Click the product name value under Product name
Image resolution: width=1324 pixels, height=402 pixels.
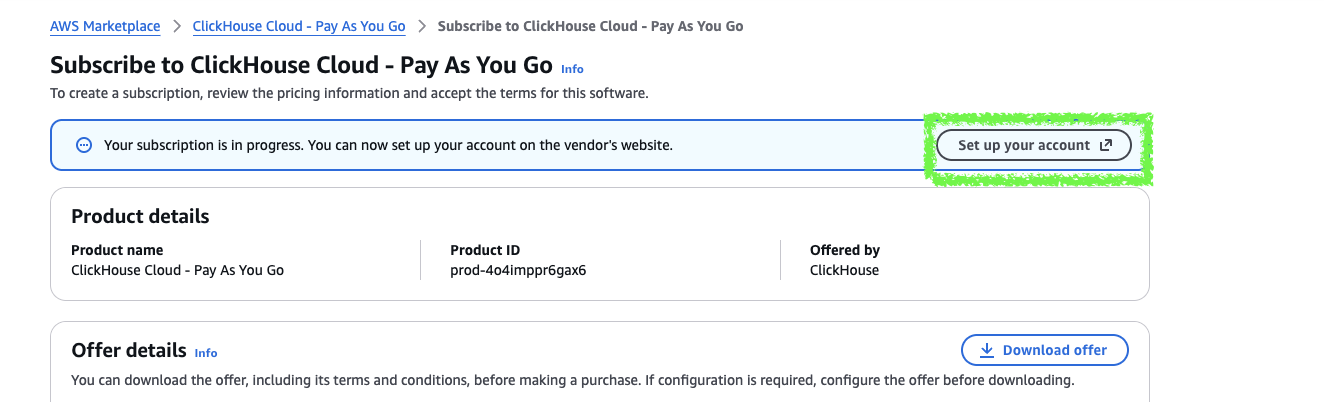(177, 270)
